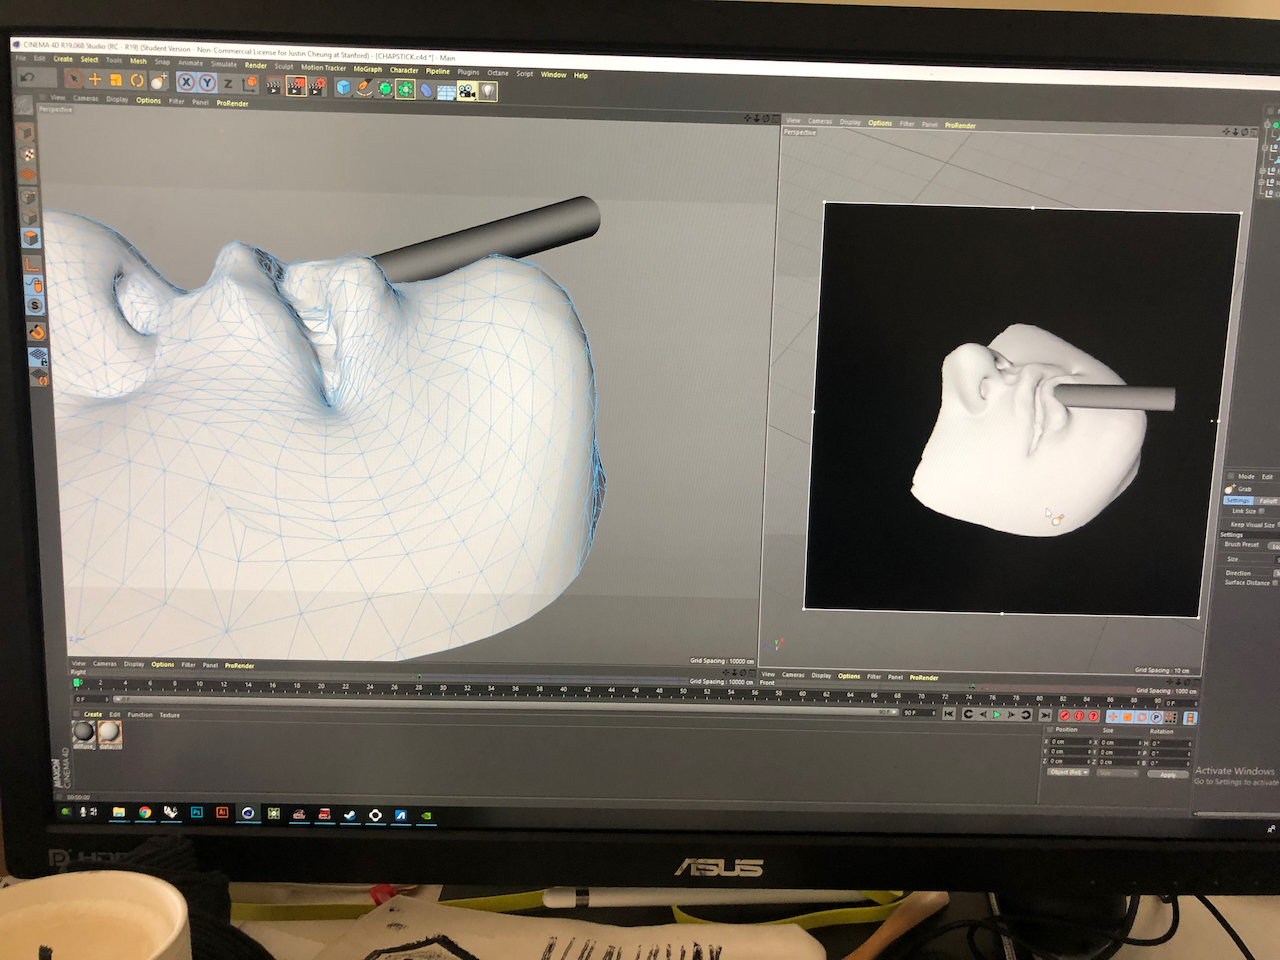1280x960 pixels.
Task: Open the Create menu in menu bar
Action: (x=63, y=59)
